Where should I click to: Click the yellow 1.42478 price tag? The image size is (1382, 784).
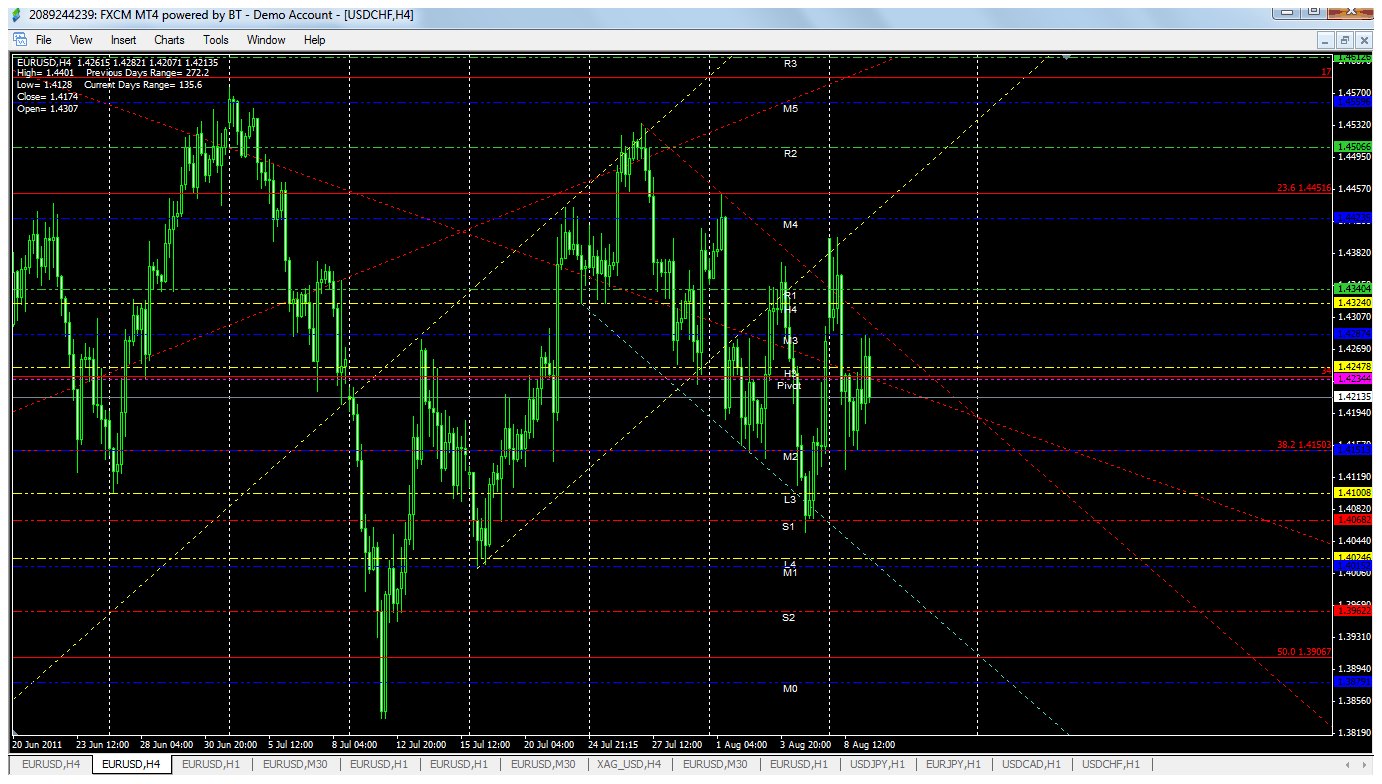coord(1353,367)
